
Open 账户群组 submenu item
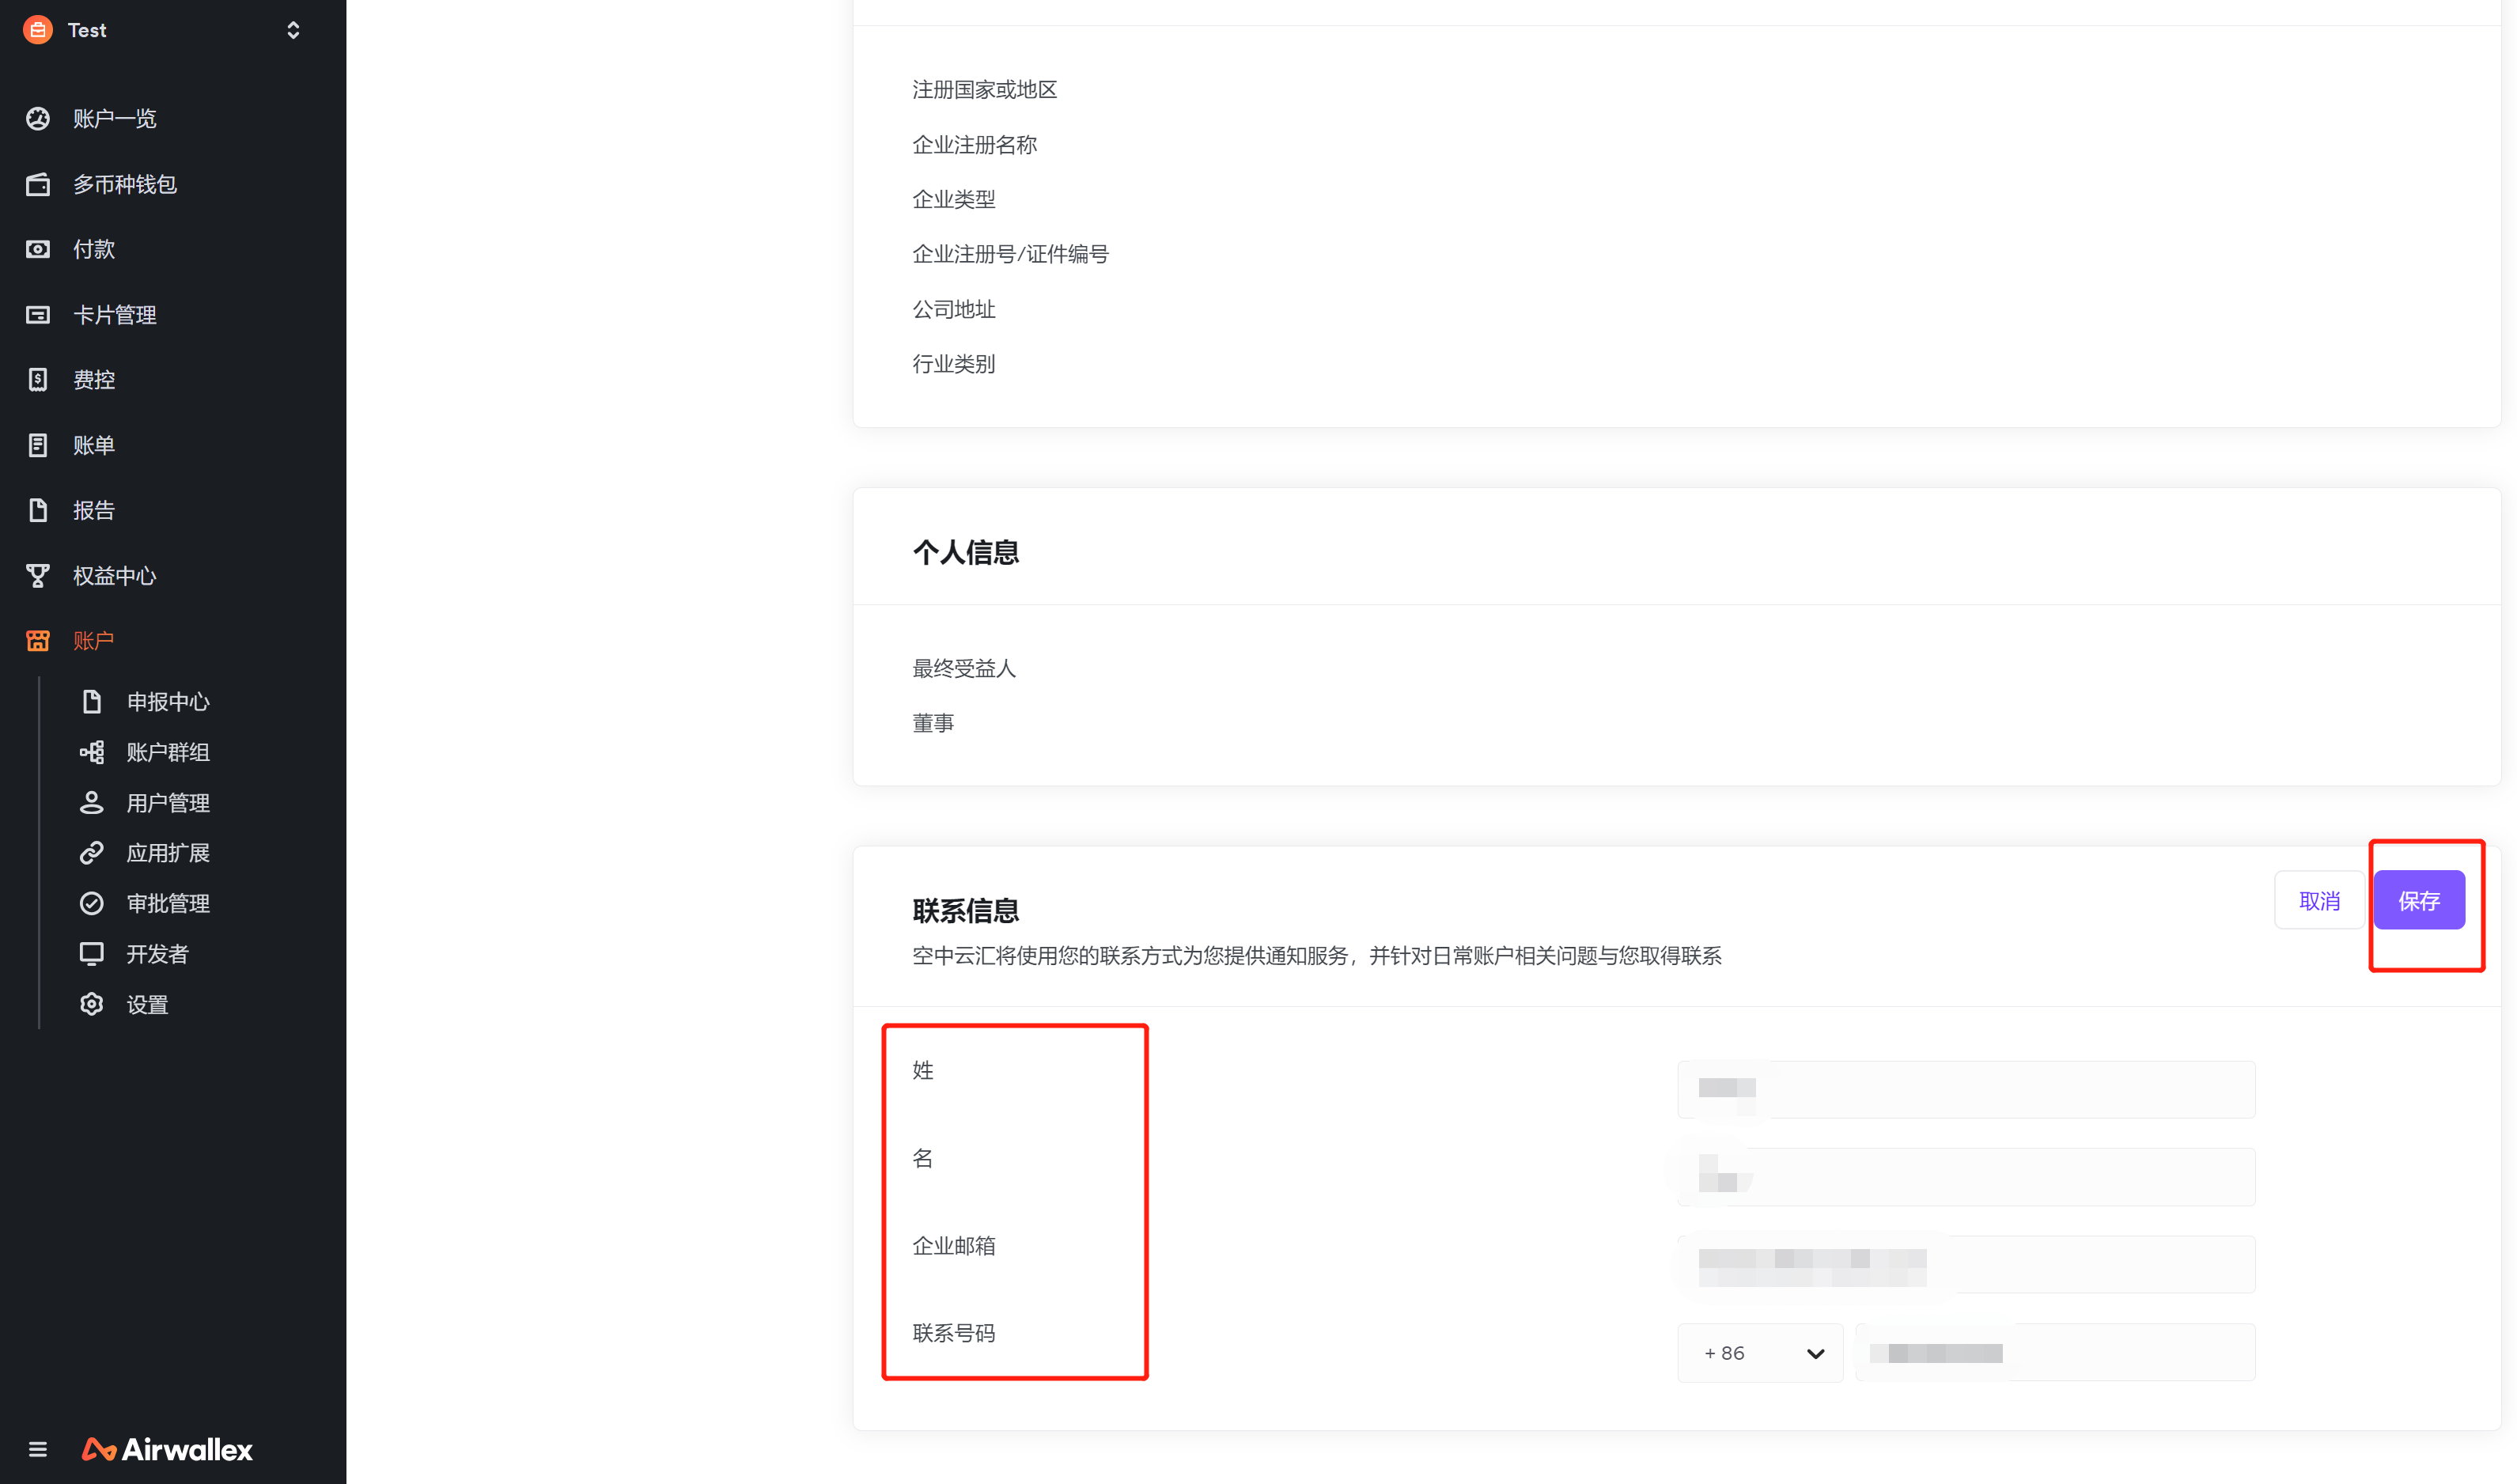pyautogui.click(x=168, y=752)
